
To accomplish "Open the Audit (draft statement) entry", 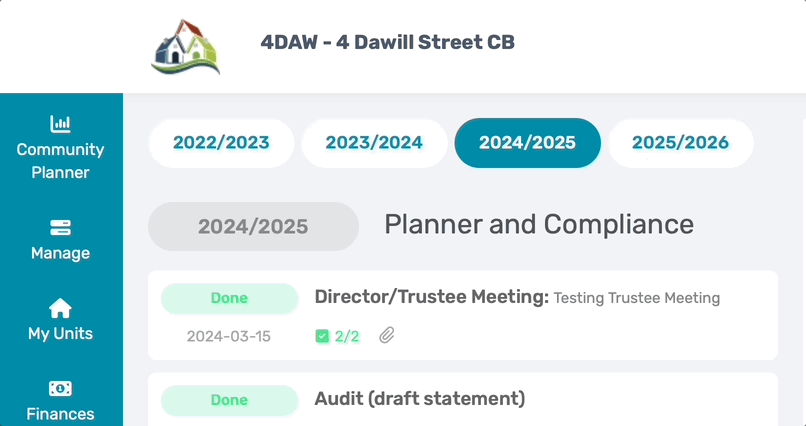I will pyautogui.click(x=463, y=399).
